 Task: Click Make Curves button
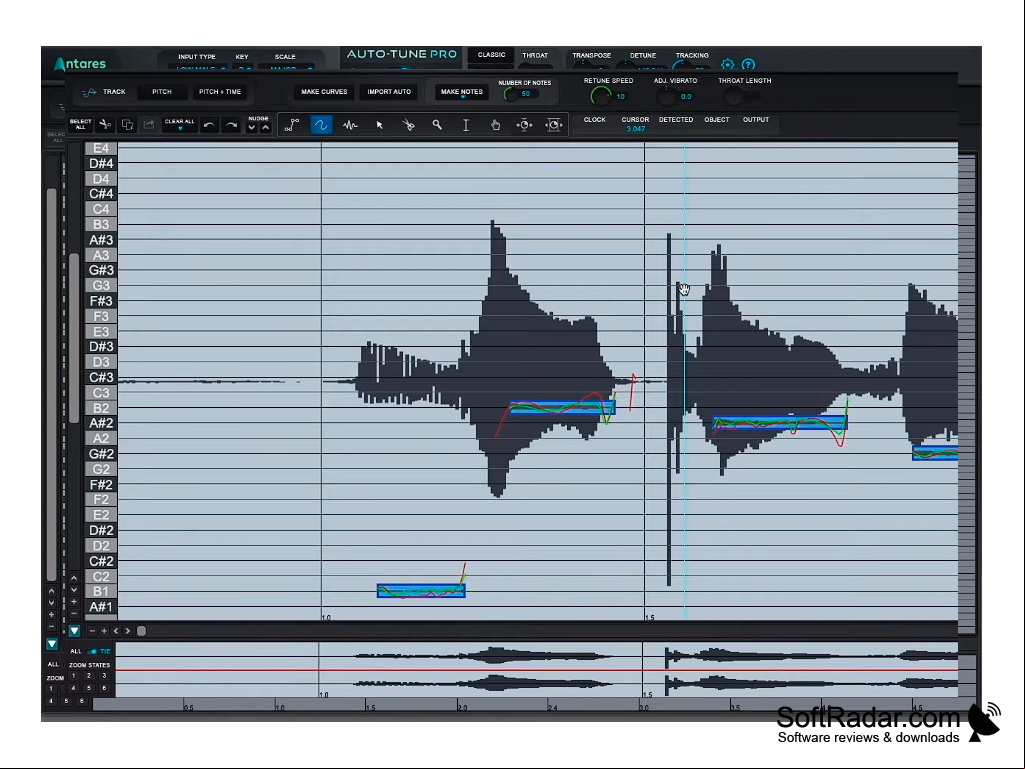click(x=324, y=92)
